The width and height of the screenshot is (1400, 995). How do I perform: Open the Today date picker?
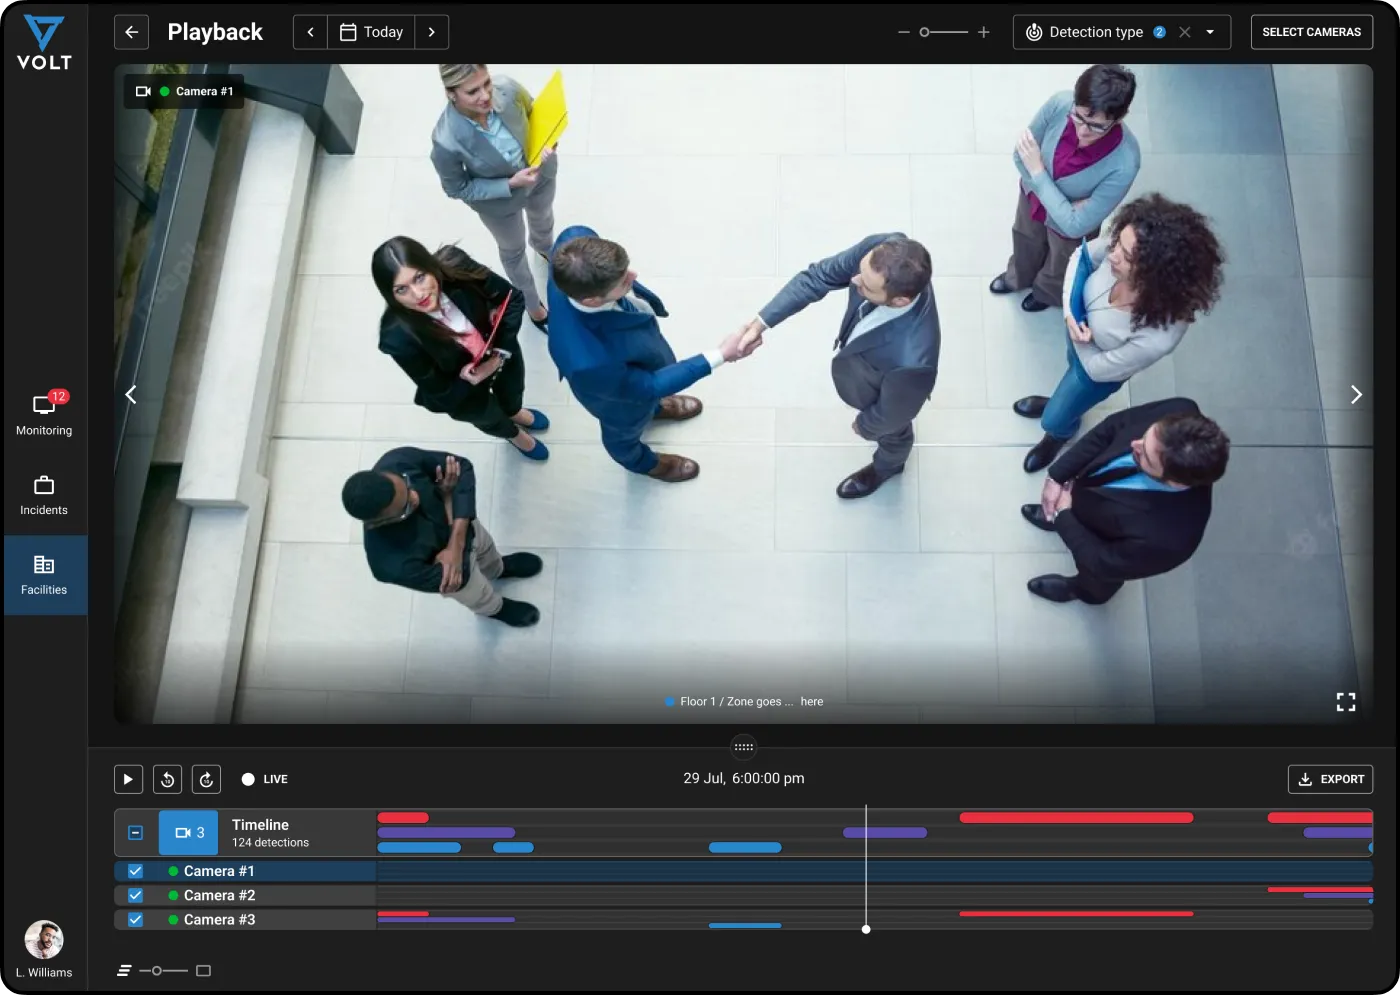pos(371,32)
